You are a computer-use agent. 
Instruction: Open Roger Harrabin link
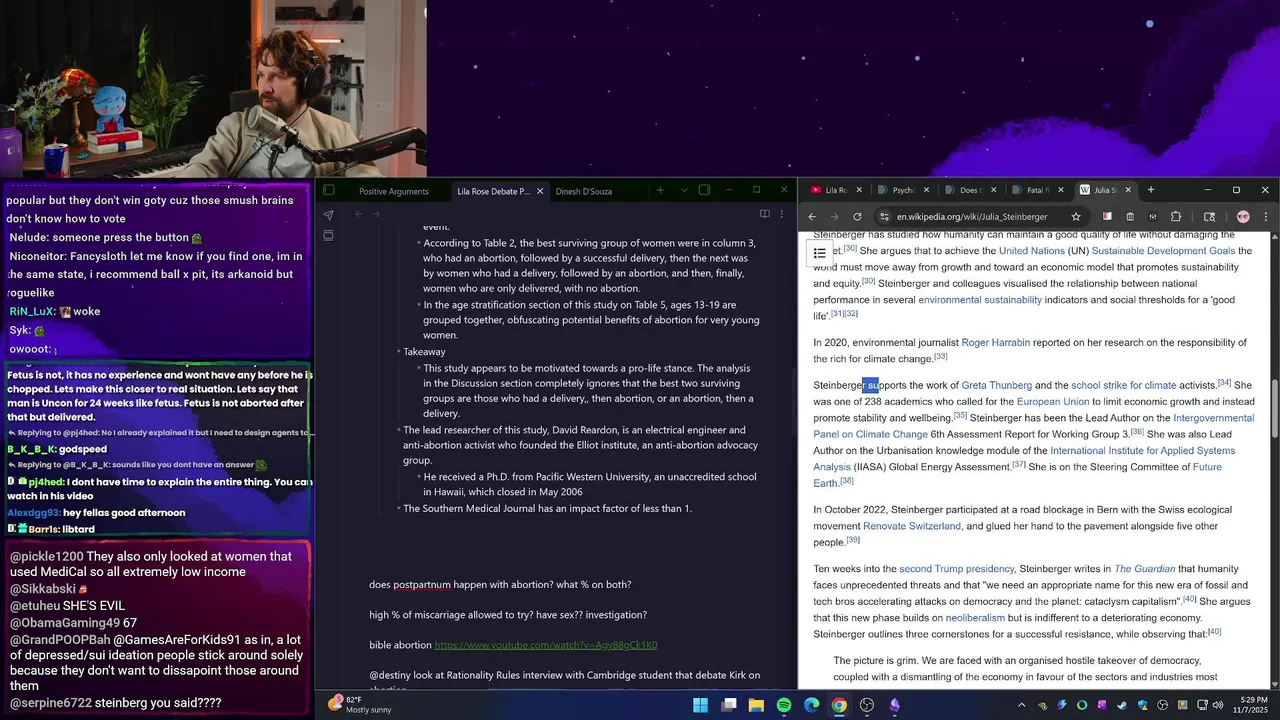coord(995,342)
